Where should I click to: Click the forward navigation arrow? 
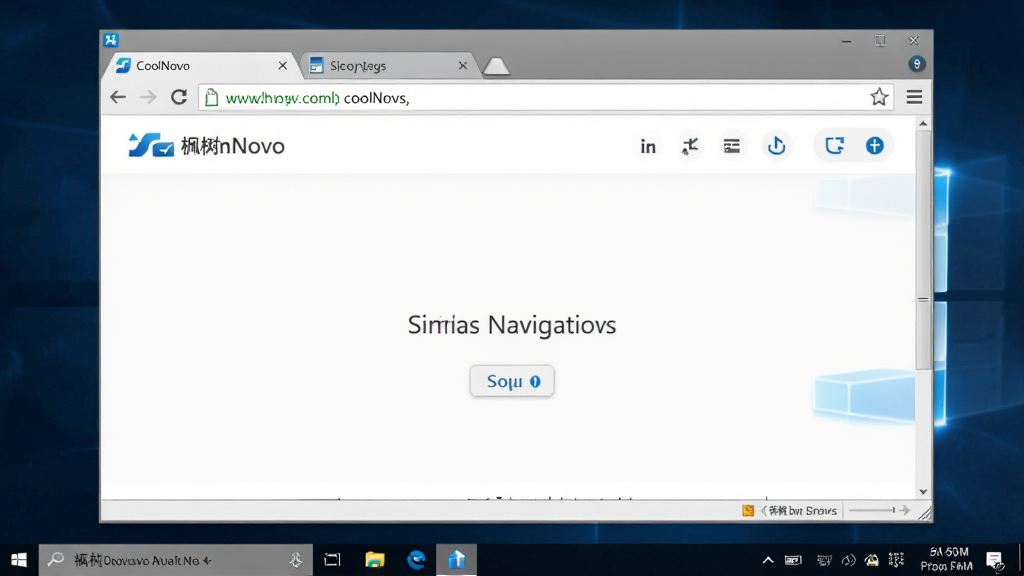click(148, 97)
